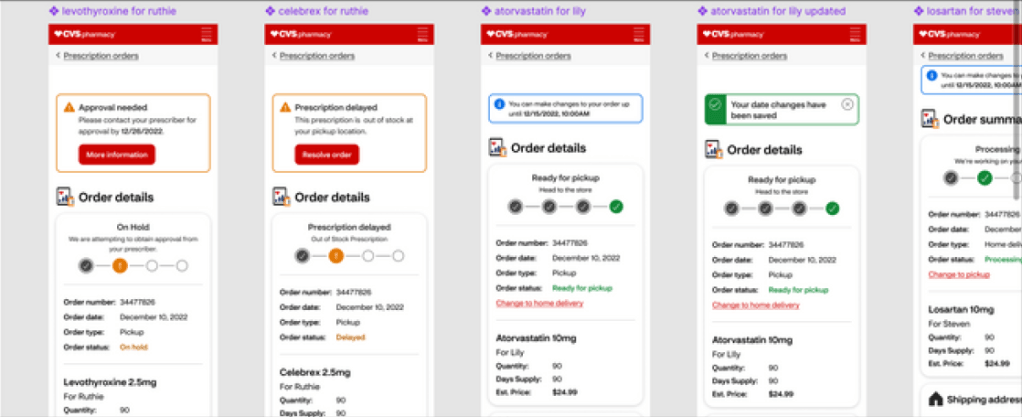Click the Change to pickup link

(x=958, y=274)
